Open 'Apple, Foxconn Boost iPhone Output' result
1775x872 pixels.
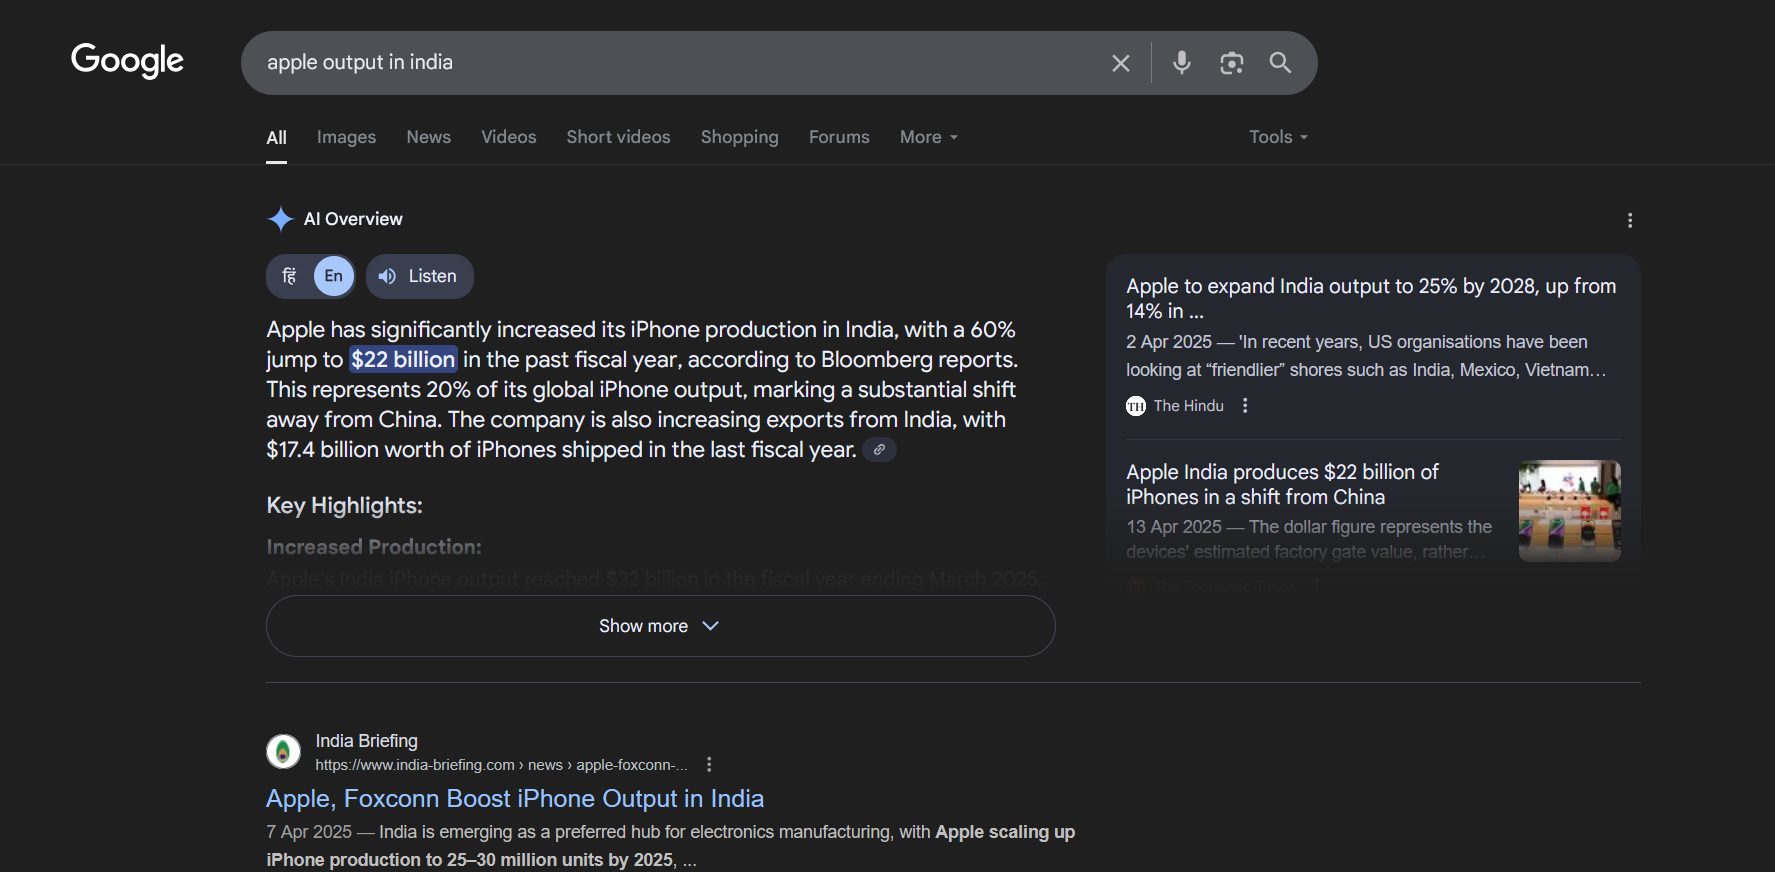[515, 798]
